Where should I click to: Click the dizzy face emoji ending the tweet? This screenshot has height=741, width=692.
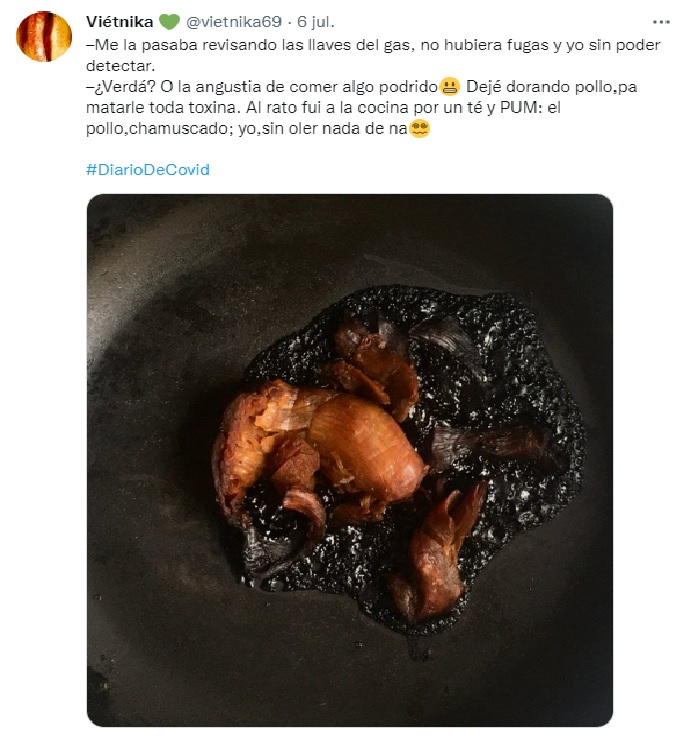click(x=420, y=129)
